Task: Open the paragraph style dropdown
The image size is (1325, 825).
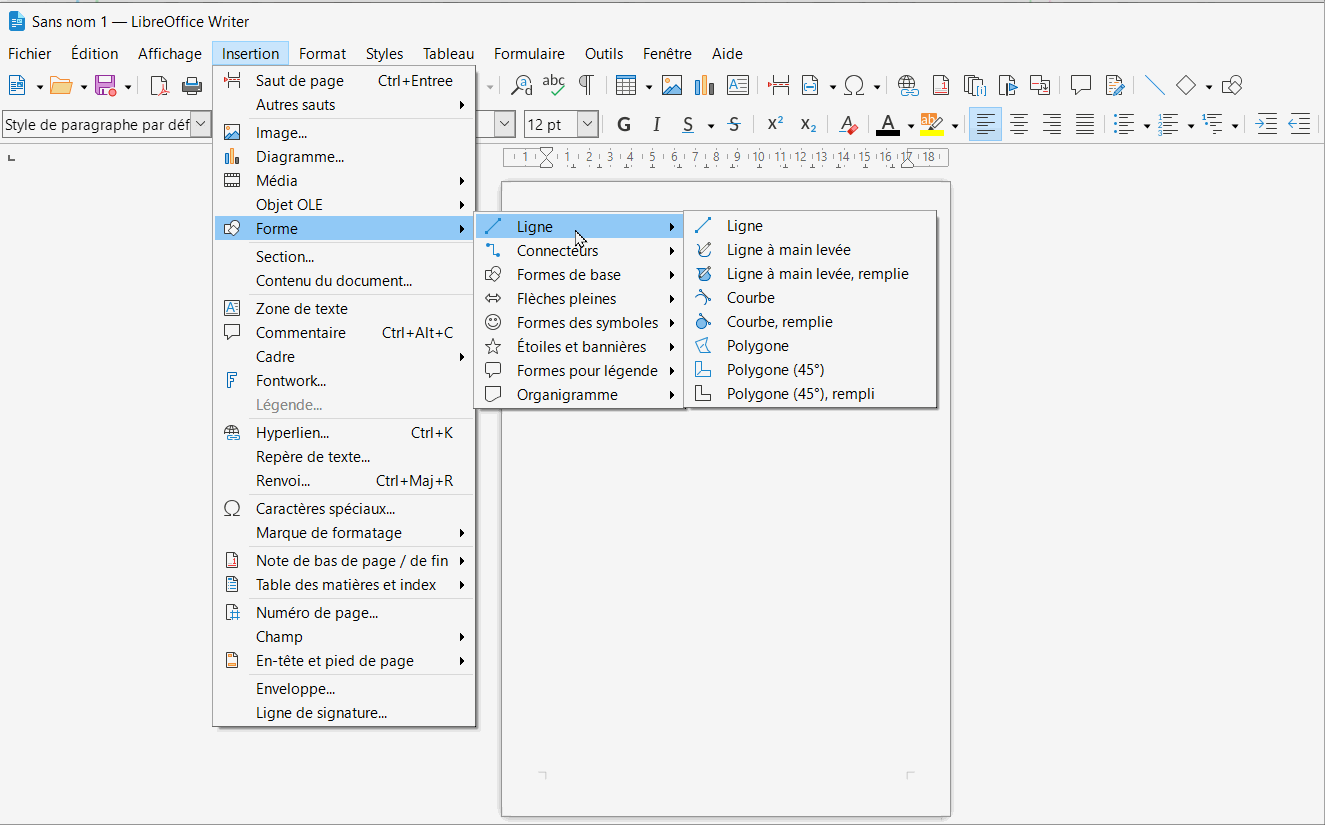Action: click(x=201, y=125)
